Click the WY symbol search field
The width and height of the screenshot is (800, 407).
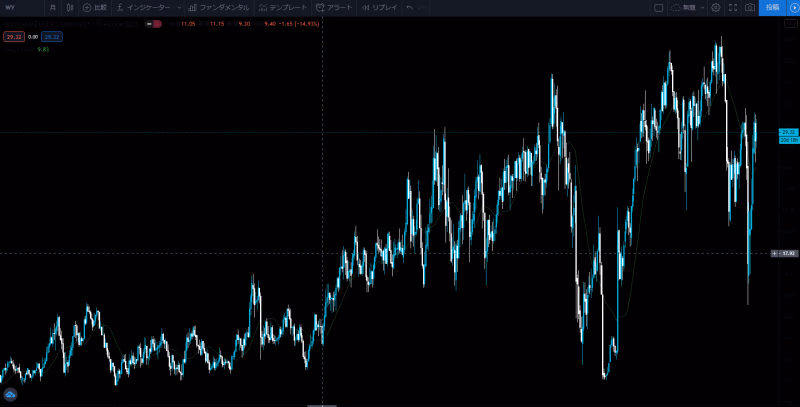(x=20, y=7)
